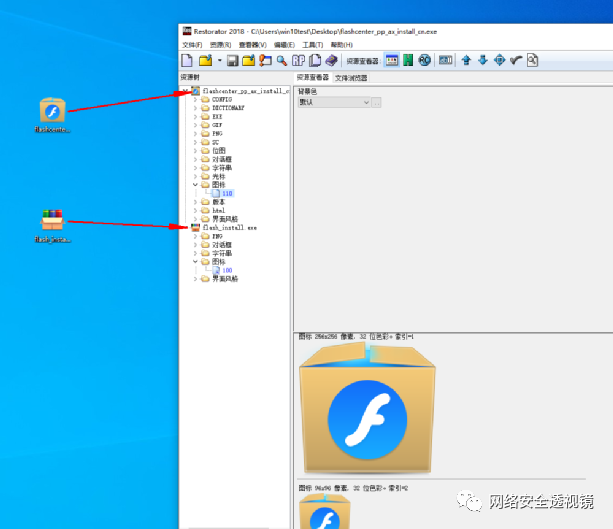This screenshot has height=529, width=613.
Task: Select the EXE folder label
Action: pyautogui.click(x=217, y=117)
